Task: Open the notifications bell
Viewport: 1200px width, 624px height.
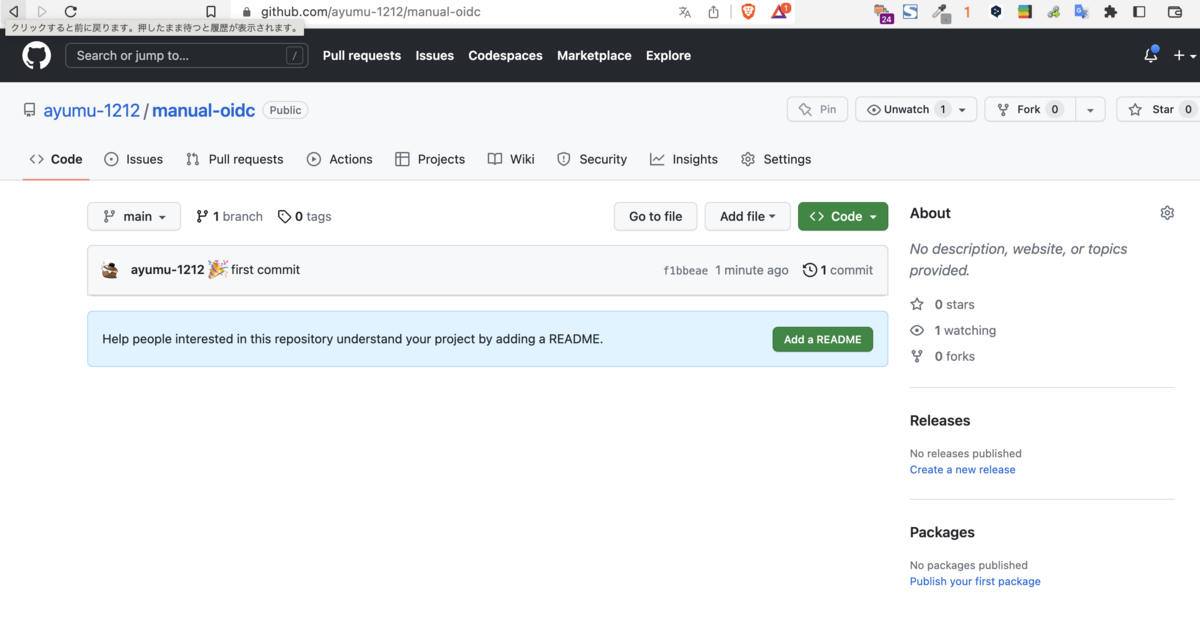Action: click(1149, 56)
